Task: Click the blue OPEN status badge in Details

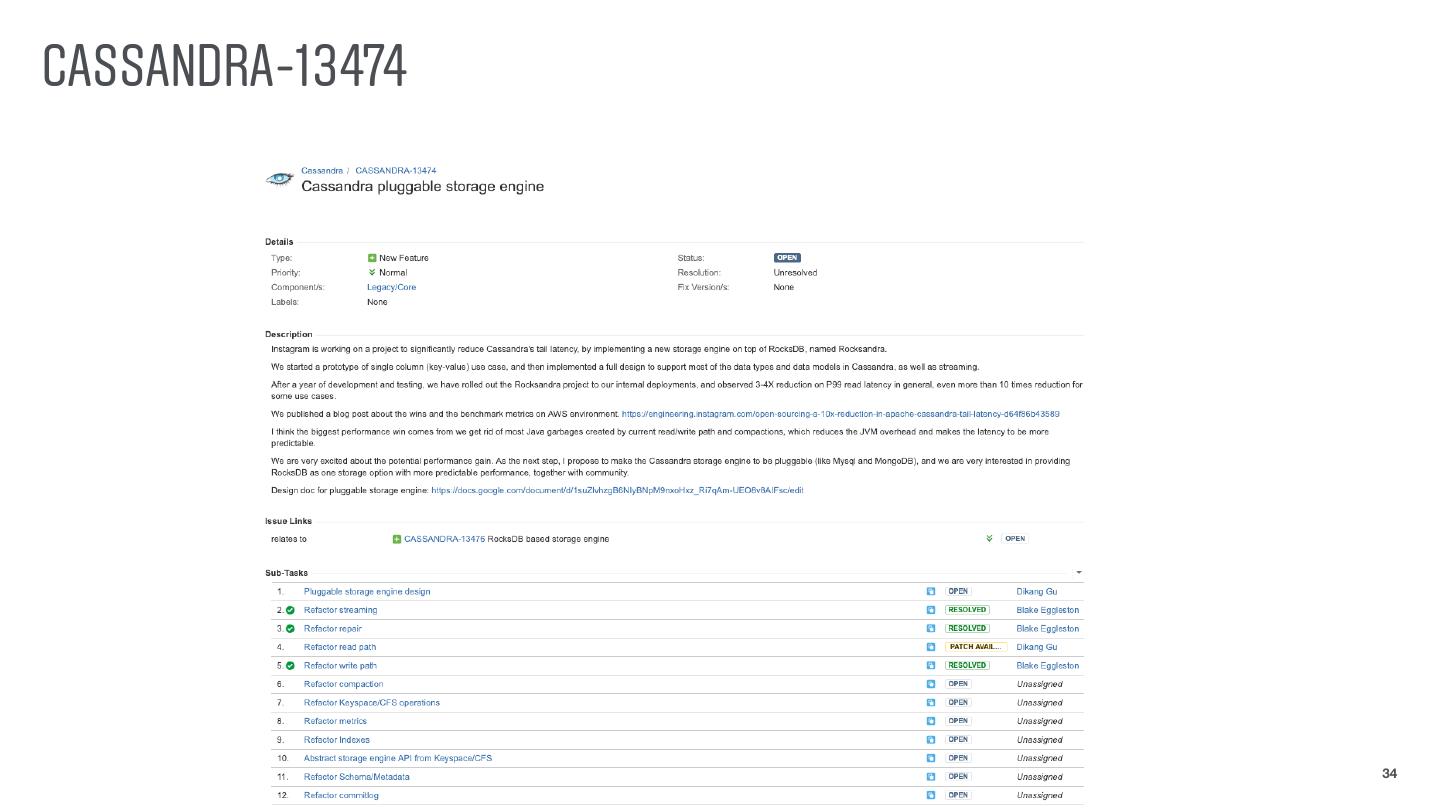Action: click(787, 258)
